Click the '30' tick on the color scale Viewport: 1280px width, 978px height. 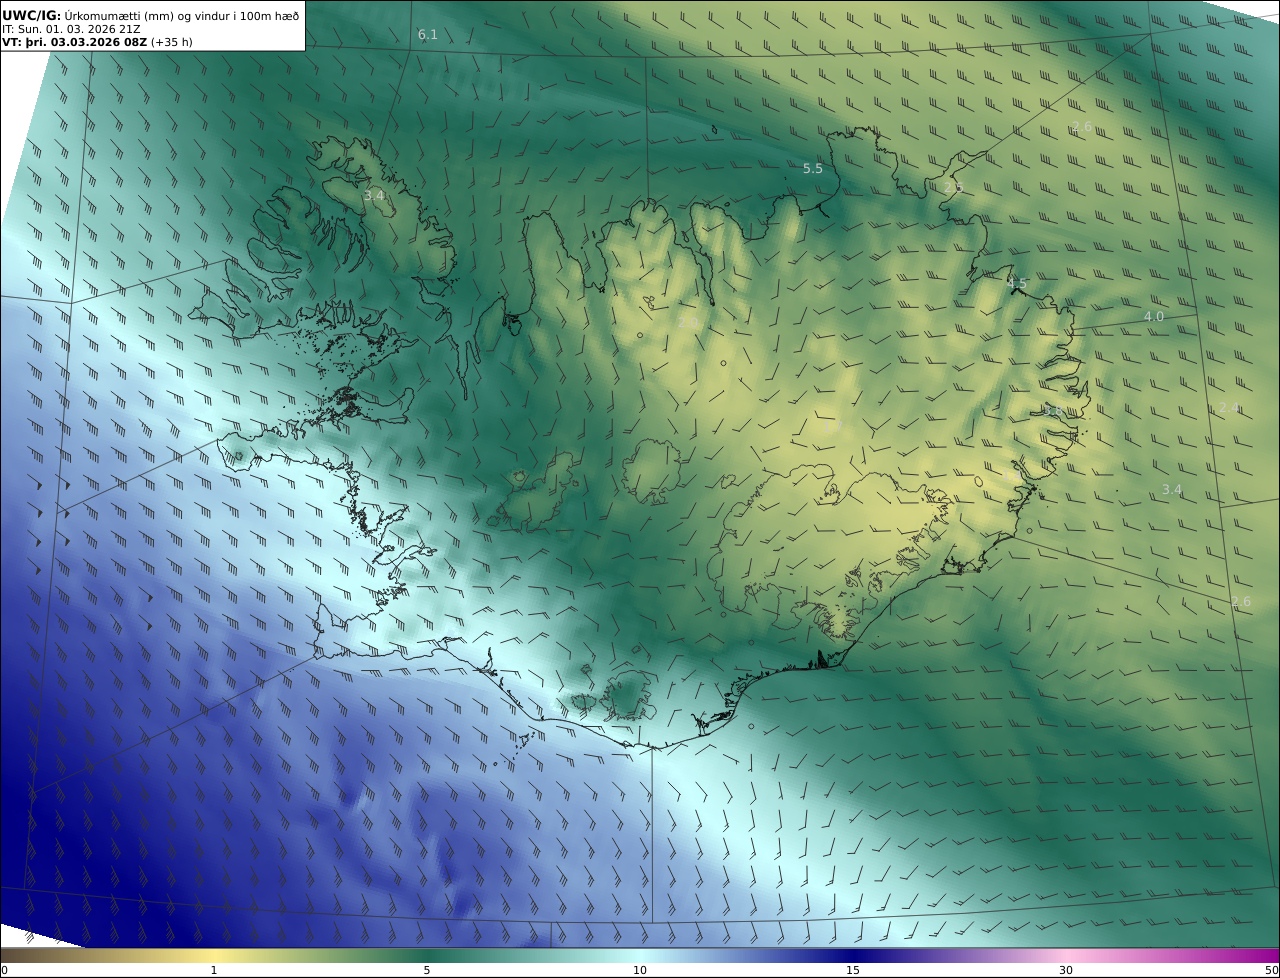(x=1066, y=970)
